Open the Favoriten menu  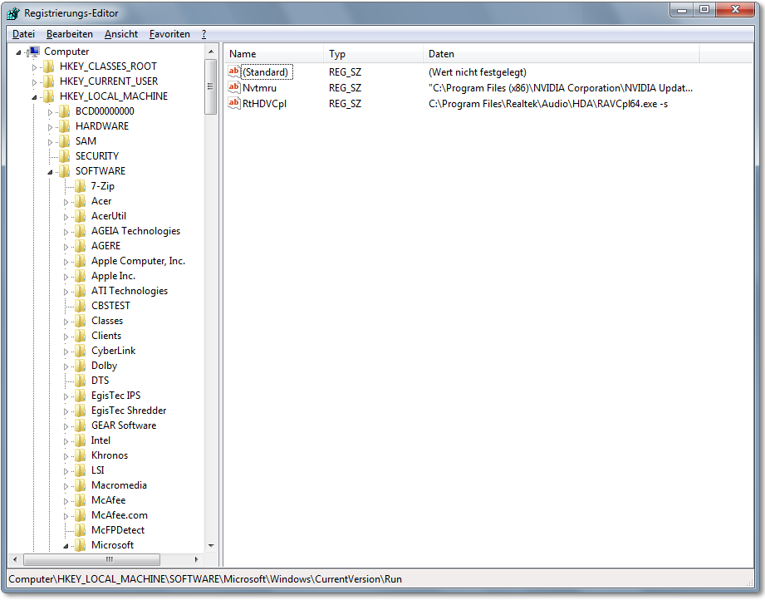pyautogui.click(x=169, y=34)
